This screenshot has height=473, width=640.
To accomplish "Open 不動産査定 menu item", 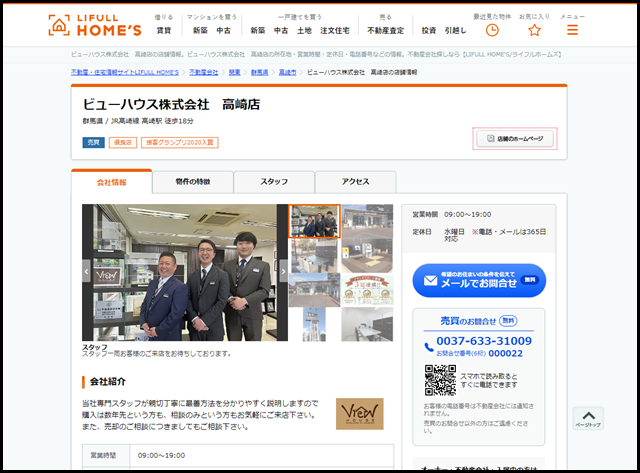I will coord(385,31).
